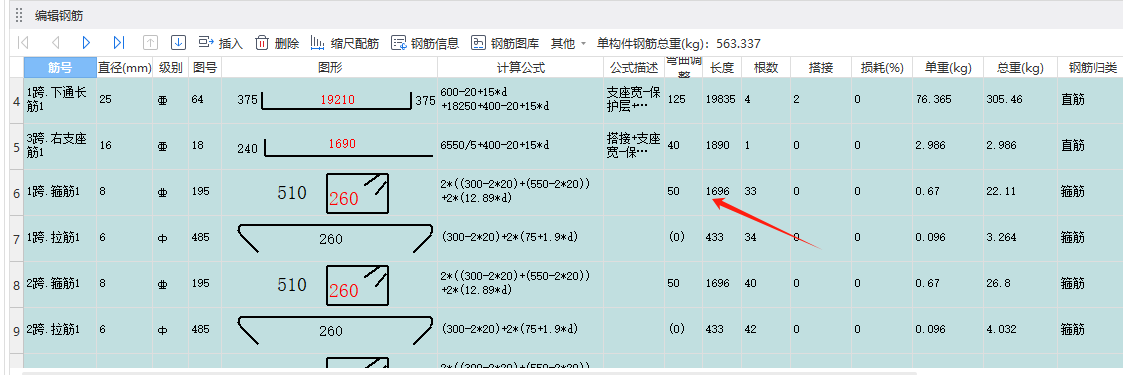Open 钢筋信息 panel

(425, 43)
